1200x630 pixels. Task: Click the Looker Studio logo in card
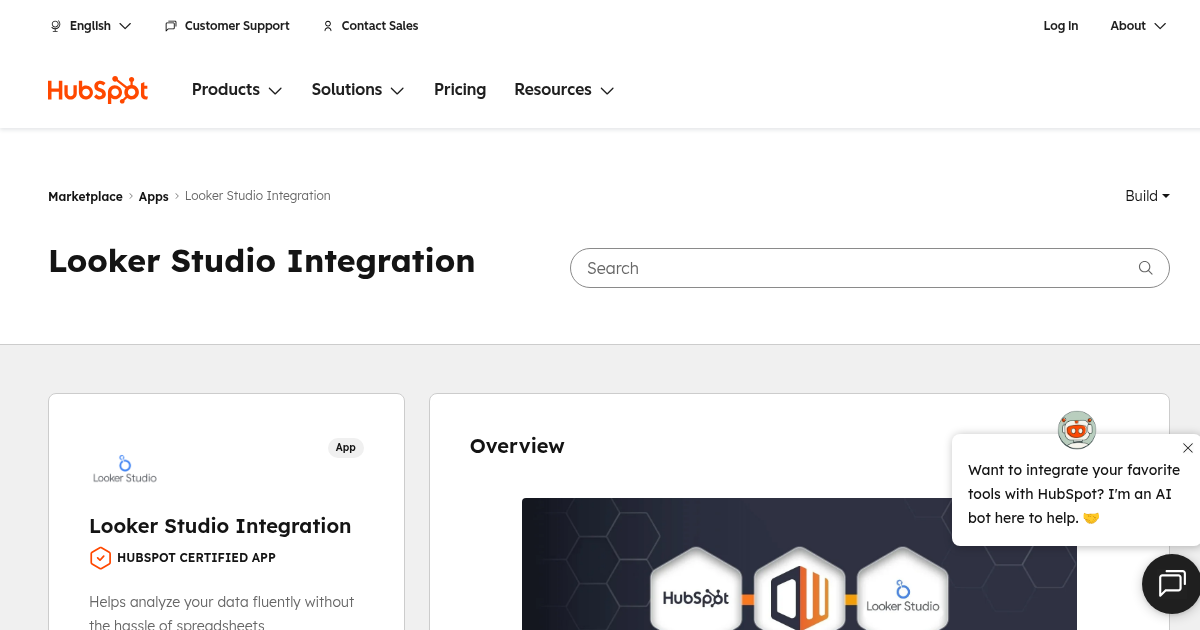[125, 469]
